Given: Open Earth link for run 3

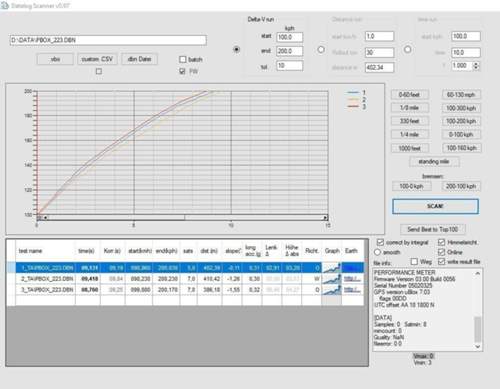Looking at the screenshot, I should pyautogui.click(x=352, y=290).
